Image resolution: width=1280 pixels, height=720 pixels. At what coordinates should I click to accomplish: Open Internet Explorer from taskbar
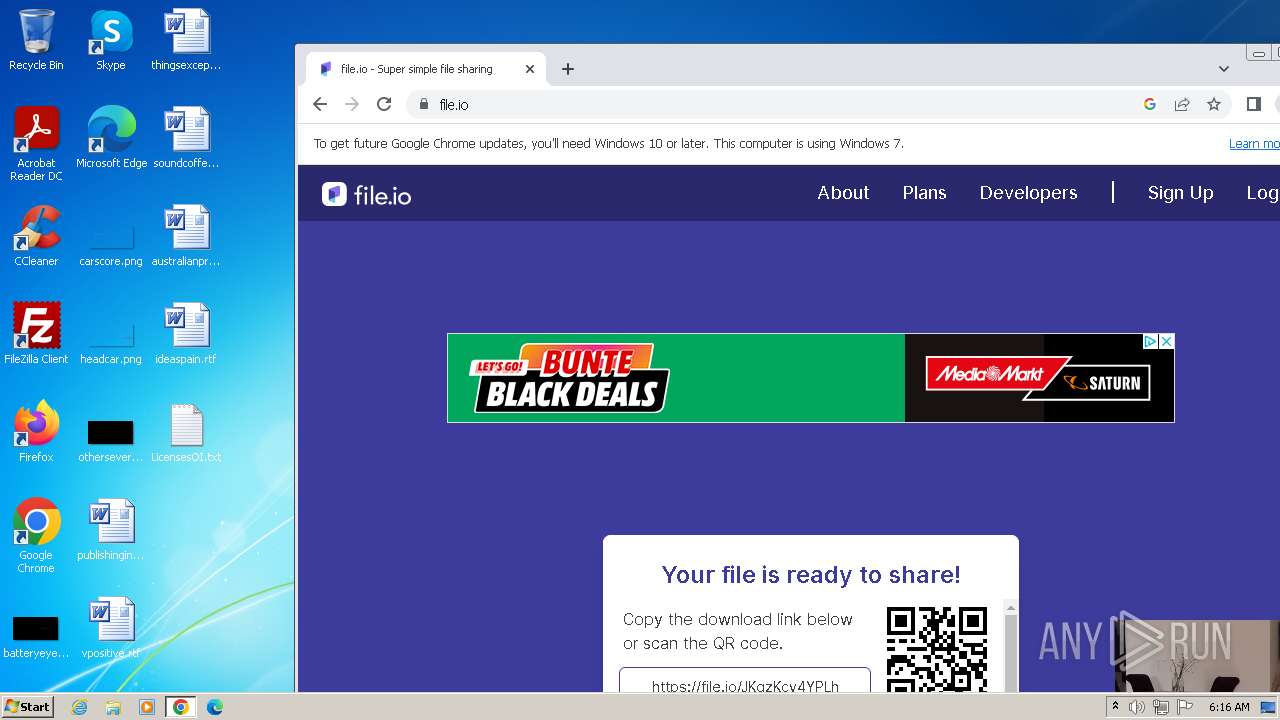tap(79, 707)
